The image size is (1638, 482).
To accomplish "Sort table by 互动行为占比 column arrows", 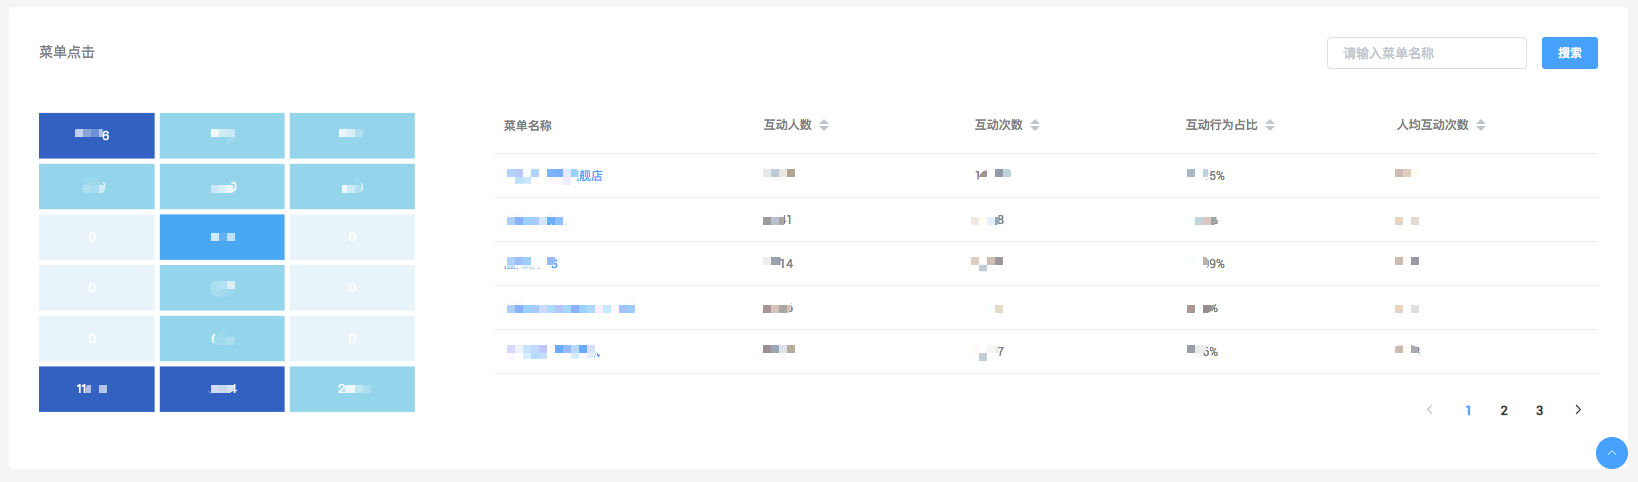I will click(1270, 125).
